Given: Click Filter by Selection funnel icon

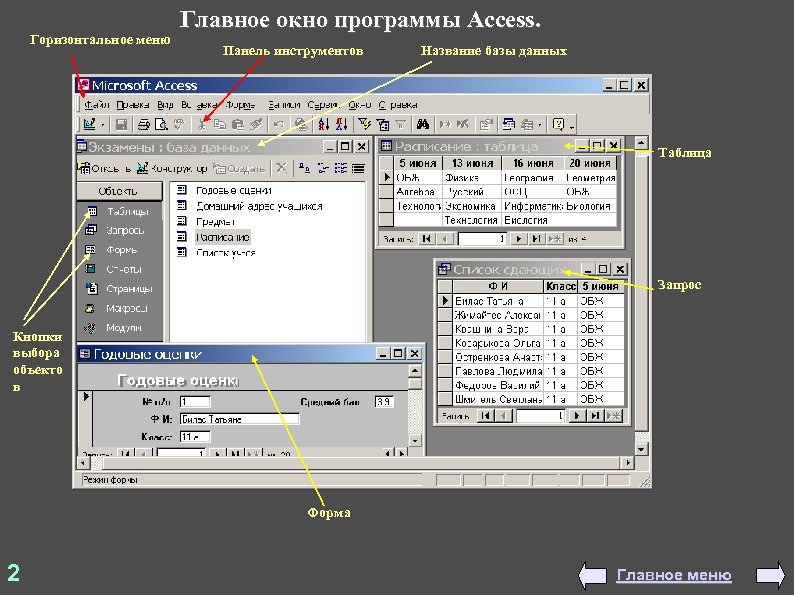Looking at the screenshot, I should 365,124.
